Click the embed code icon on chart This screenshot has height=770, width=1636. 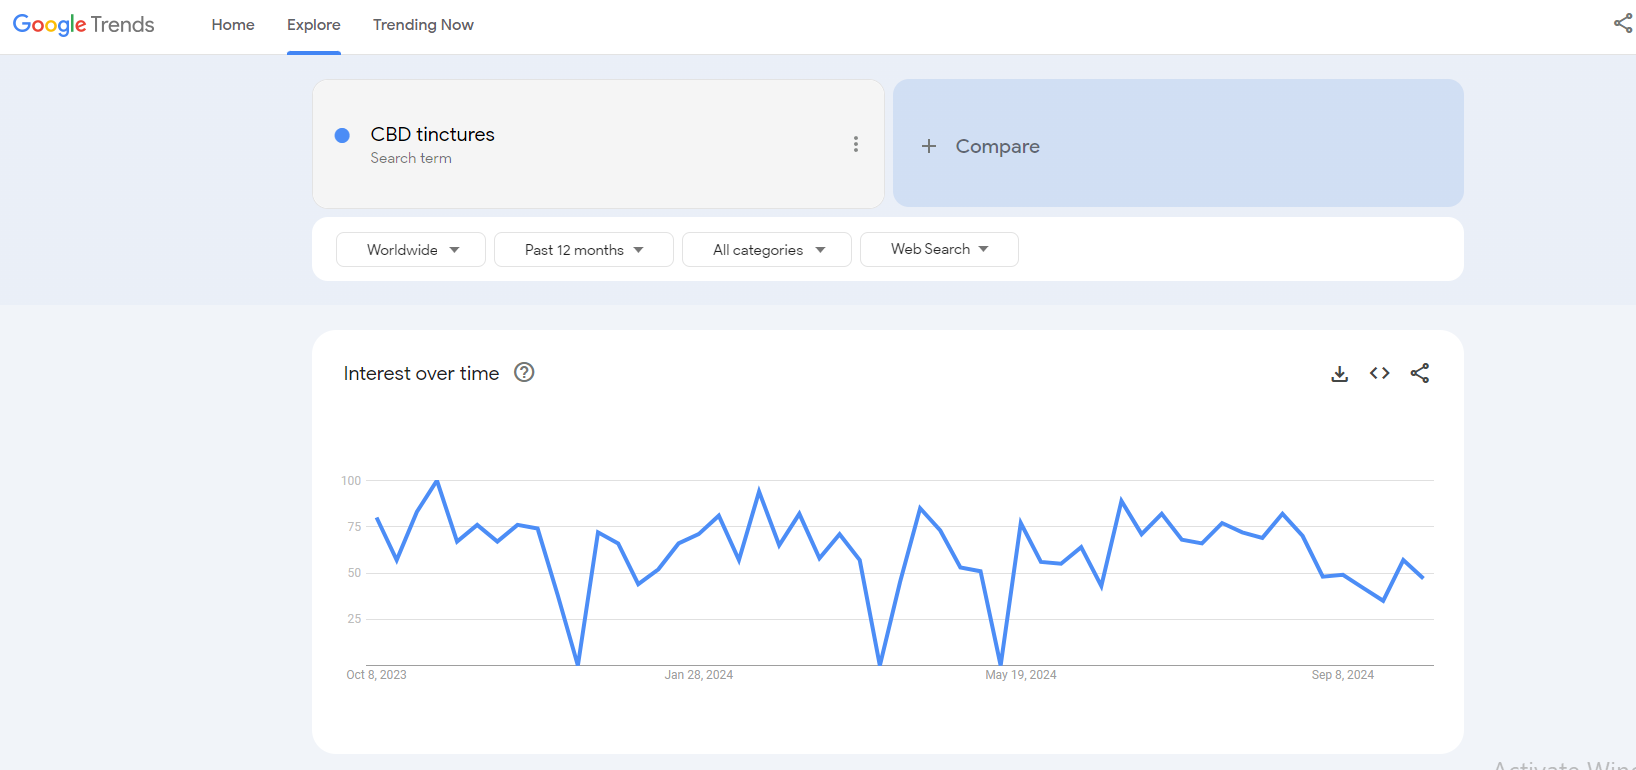[x=1380, y=373]
